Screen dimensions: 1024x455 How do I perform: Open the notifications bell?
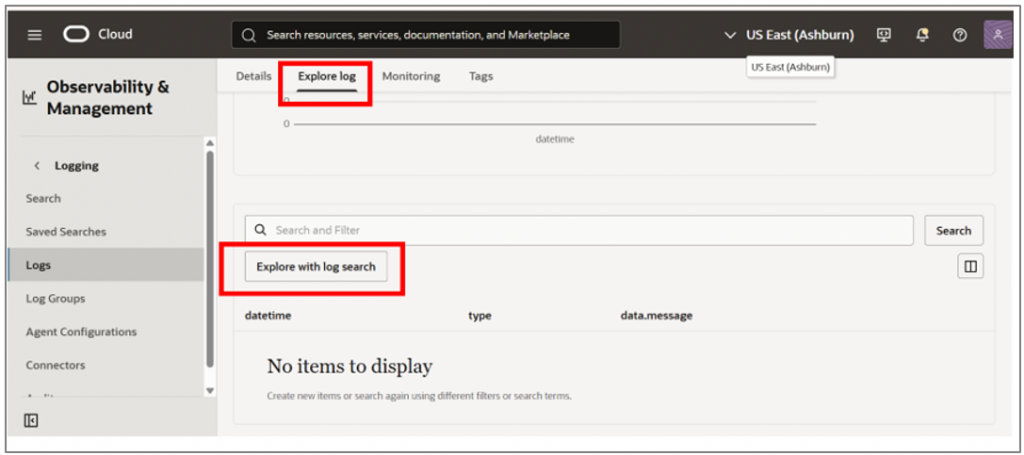point(922,35)
